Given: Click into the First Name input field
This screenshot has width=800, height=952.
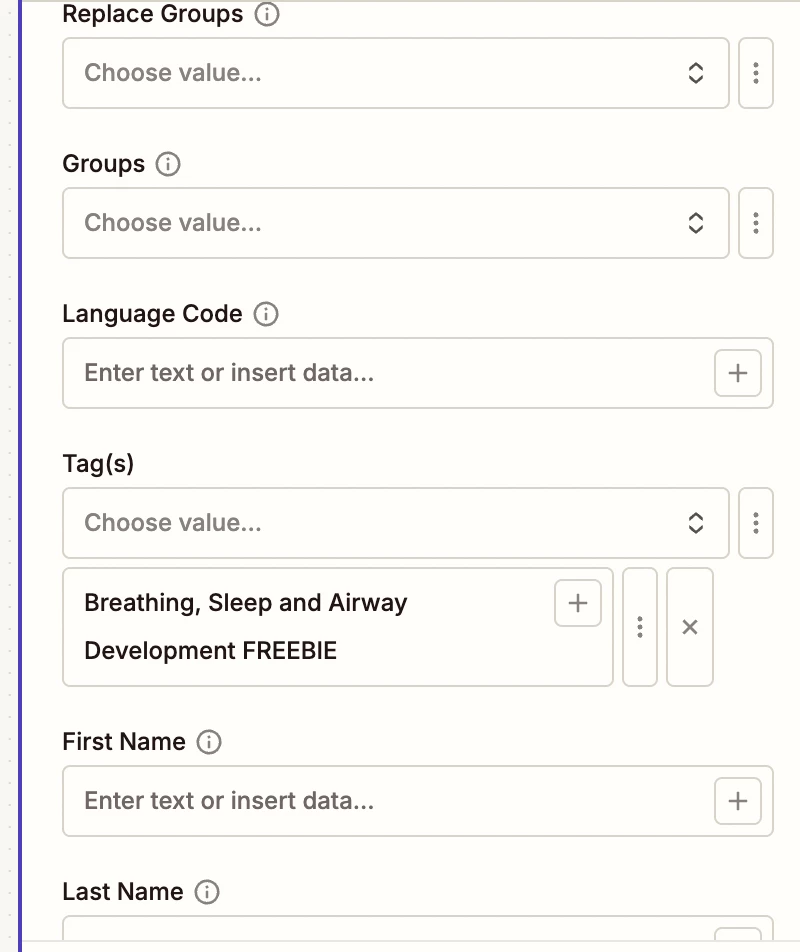Looking at the screenshot, I should click(385, 801).
